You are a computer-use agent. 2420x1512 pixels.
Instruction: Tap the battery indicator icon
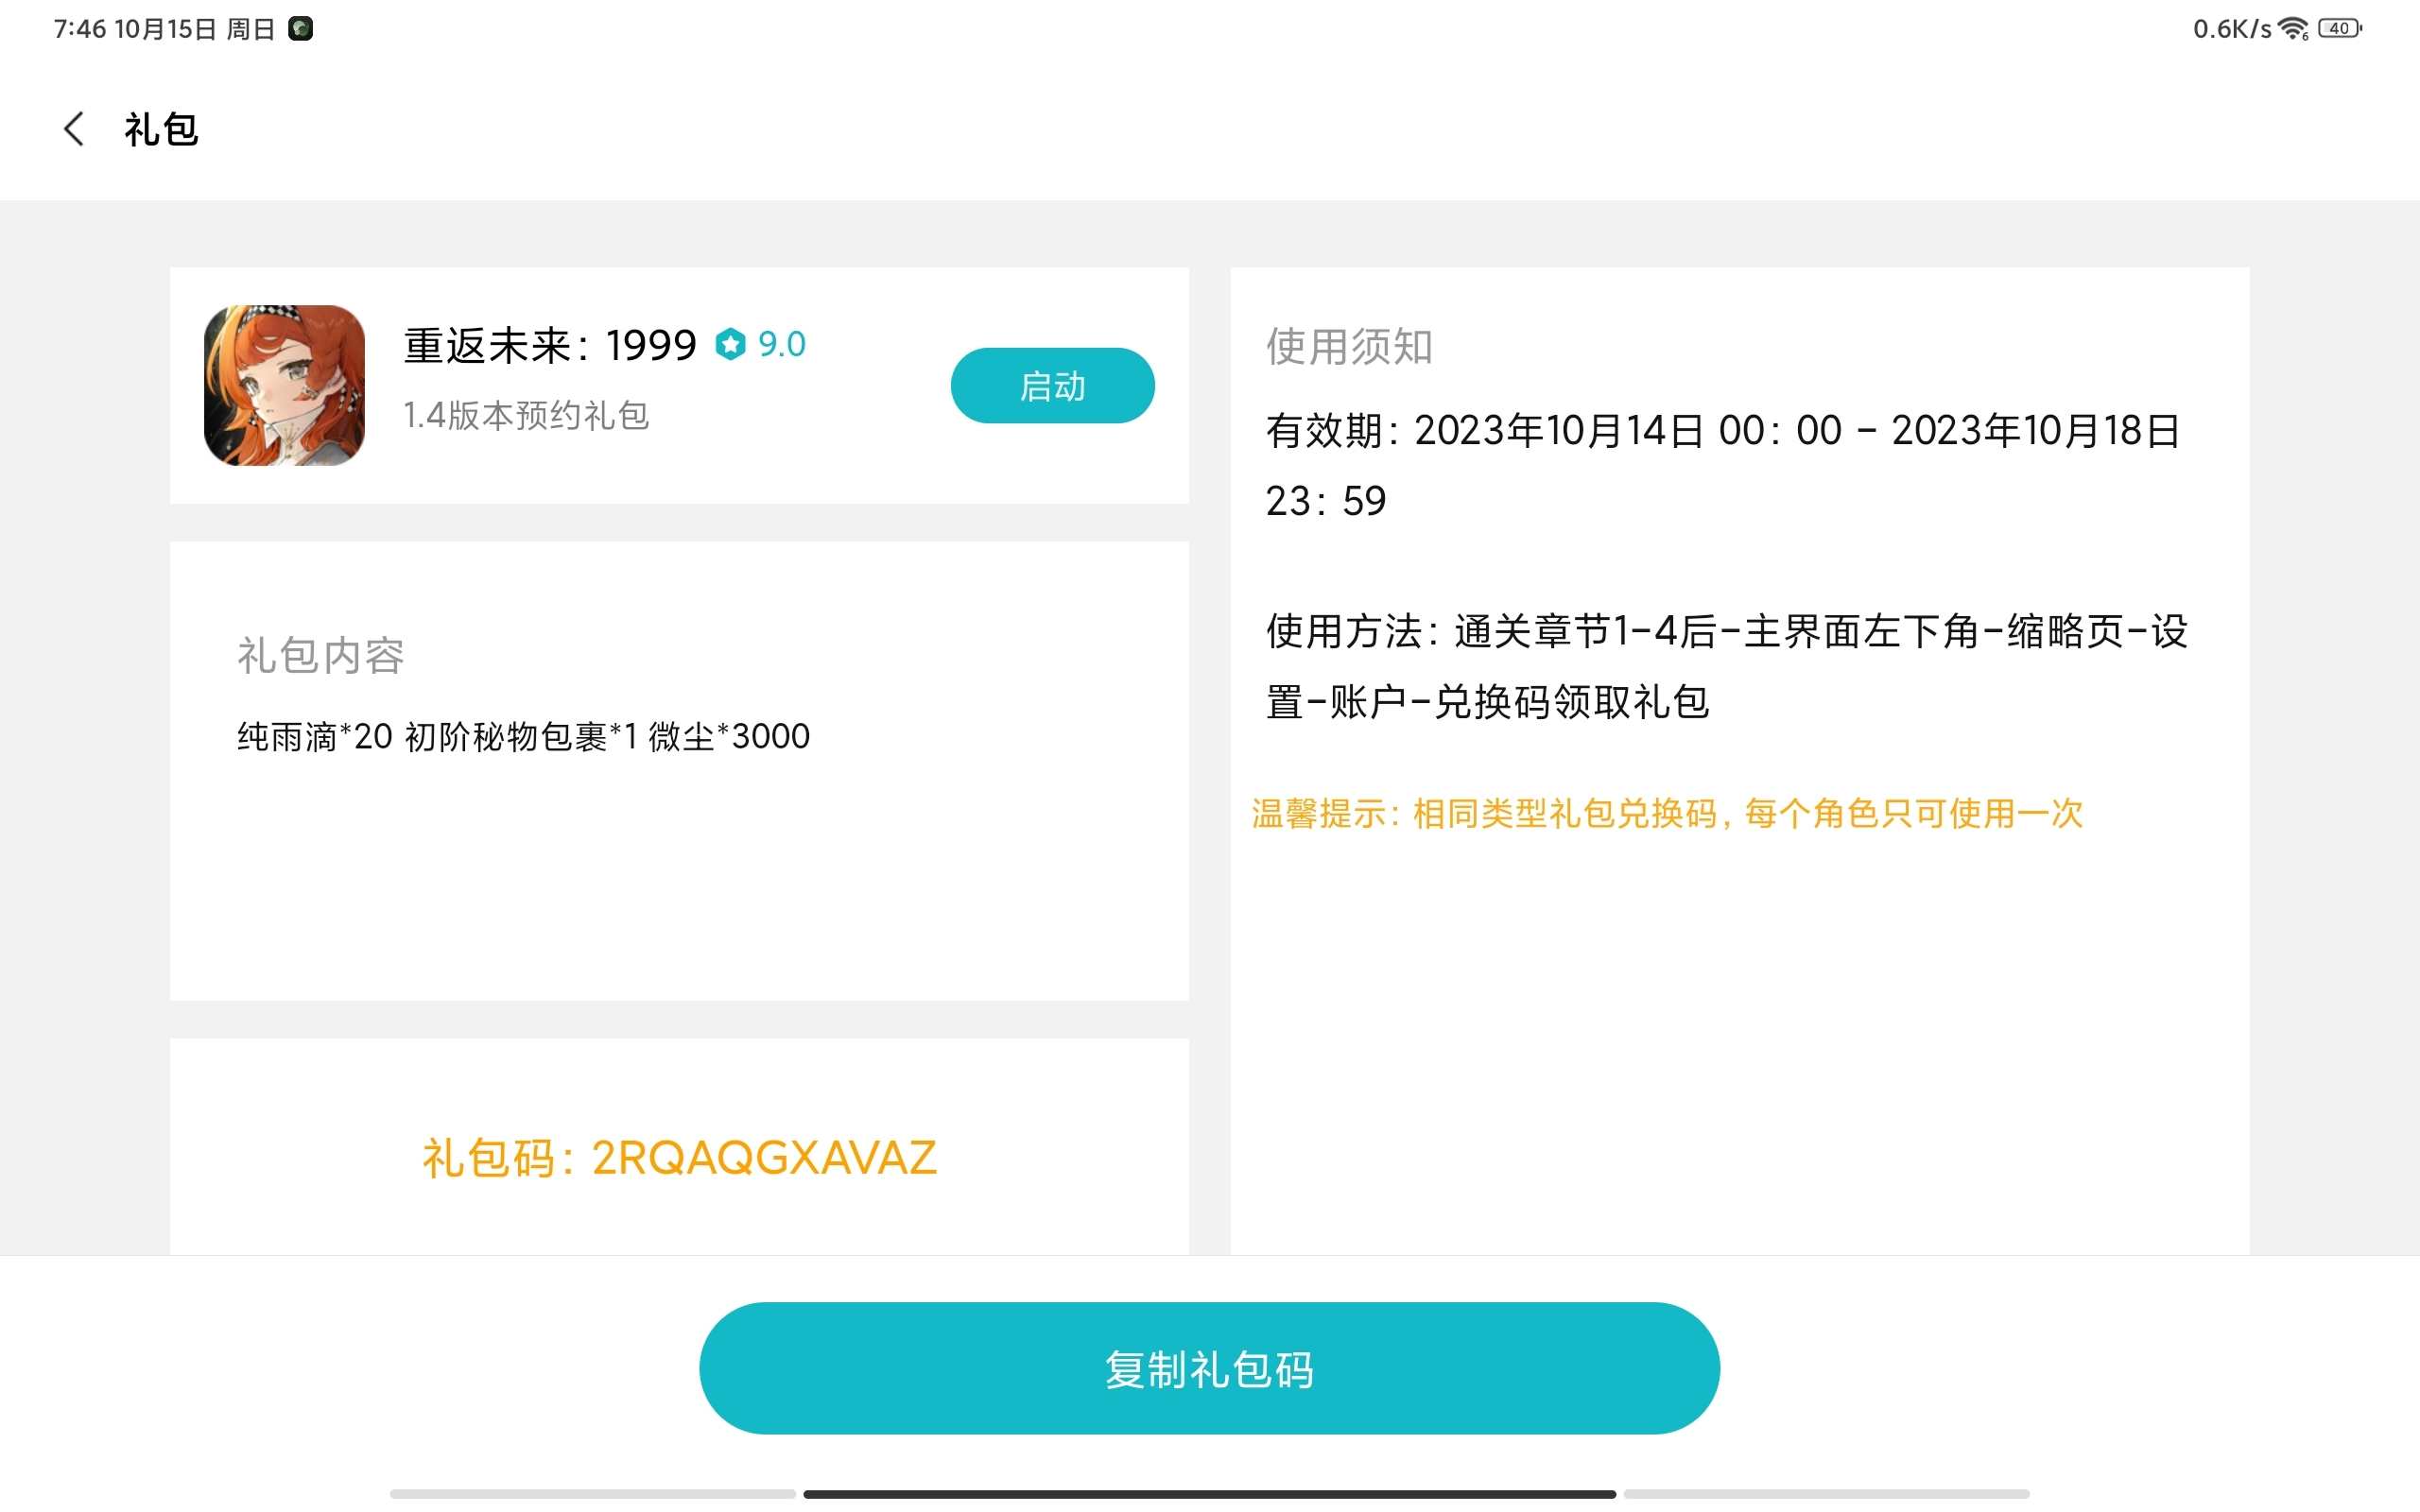[2340, 28]
